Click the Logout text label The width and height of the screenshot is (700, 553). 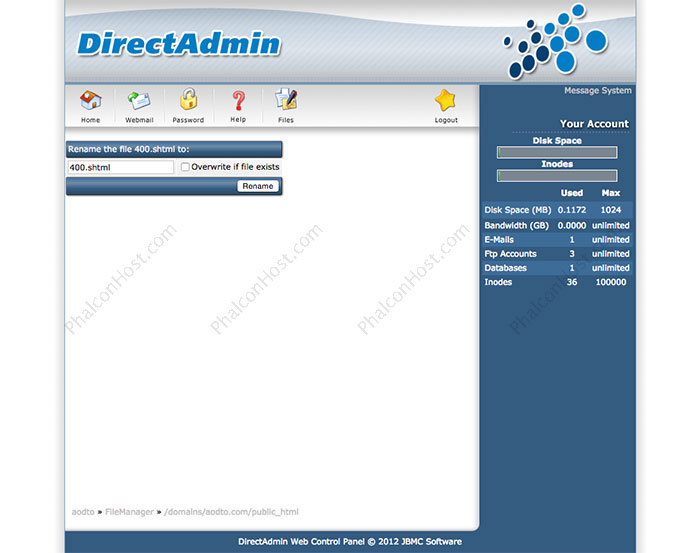pyautogui.click(x=446, y=120)
